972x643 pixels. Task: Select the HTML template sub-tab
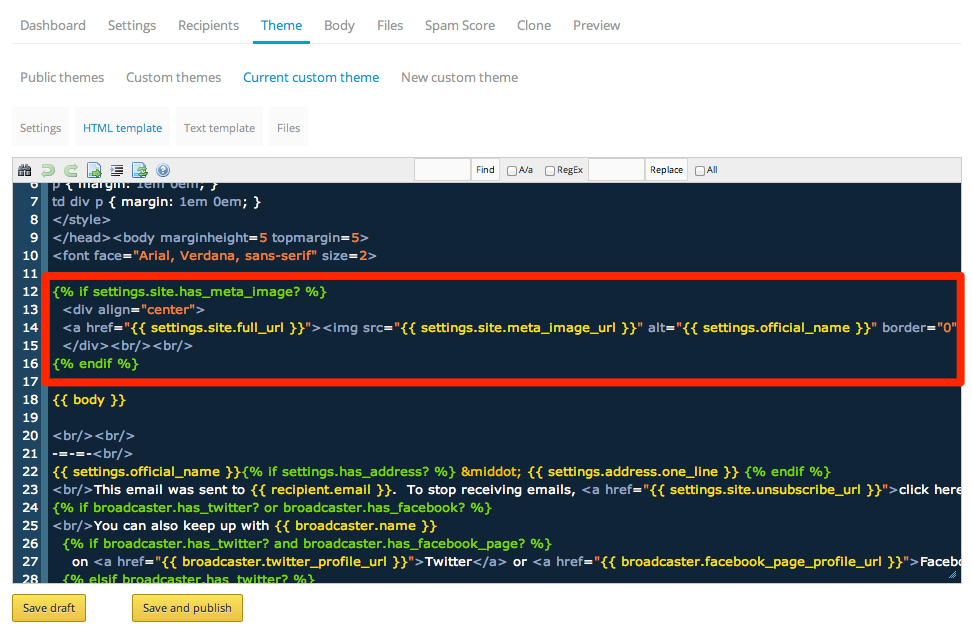[x=123, y=128]
